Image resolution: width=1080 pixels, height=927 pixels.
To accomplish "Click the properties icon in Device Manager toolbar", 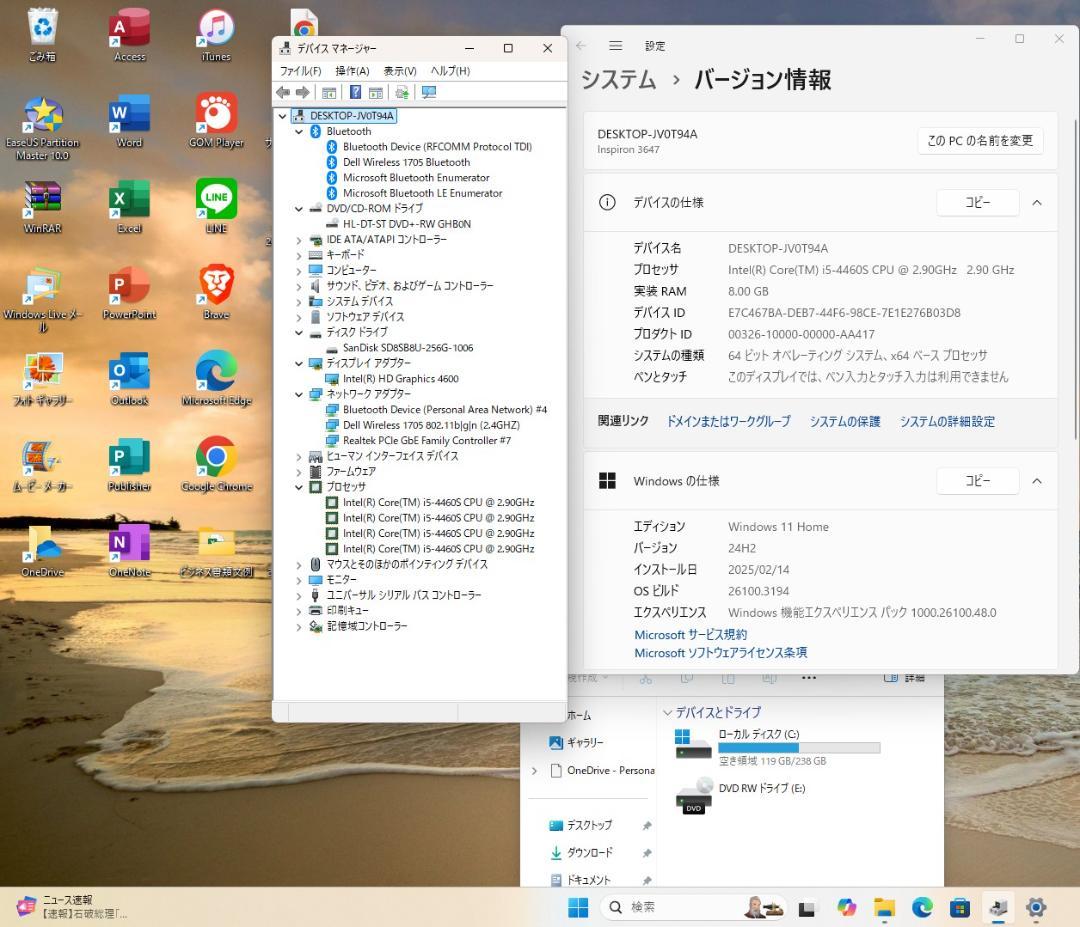I will tap(327, 92).
